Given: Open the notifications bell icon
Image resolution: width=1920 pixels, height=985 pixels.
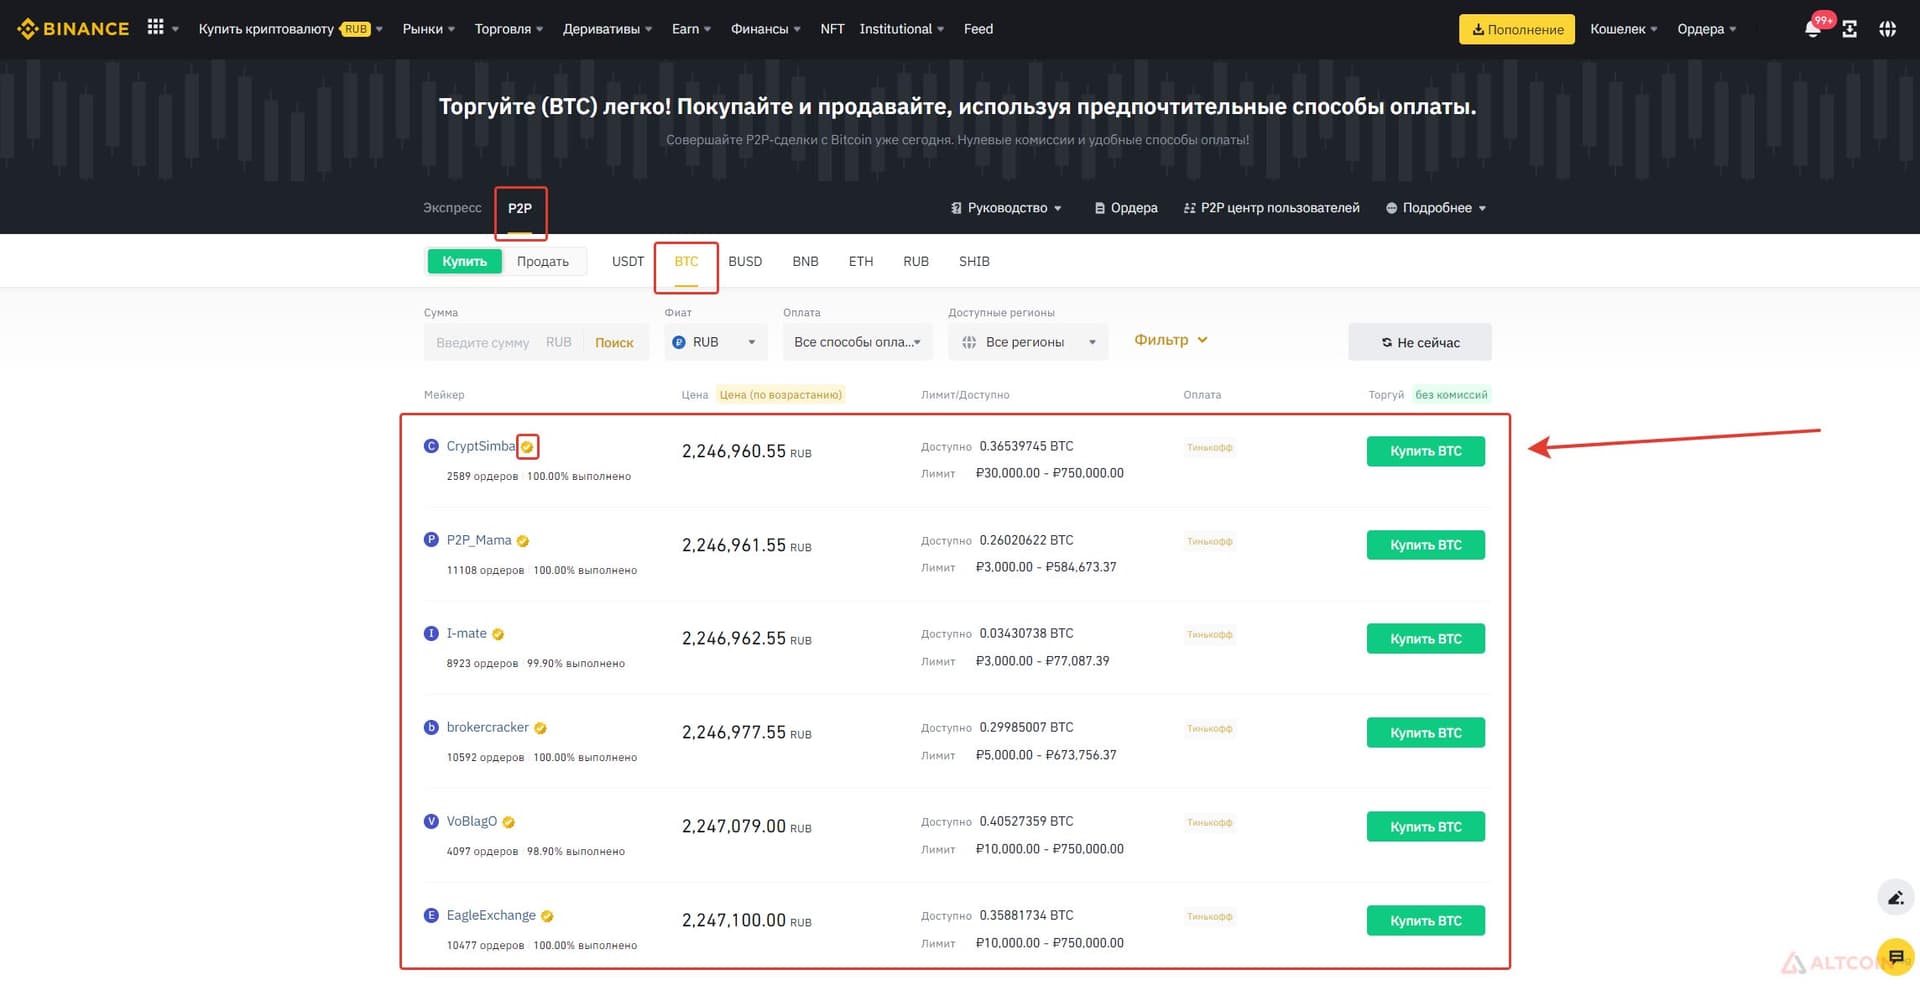Looking at the screenshot, I should pyautogui.click(x=1812, y=29).
